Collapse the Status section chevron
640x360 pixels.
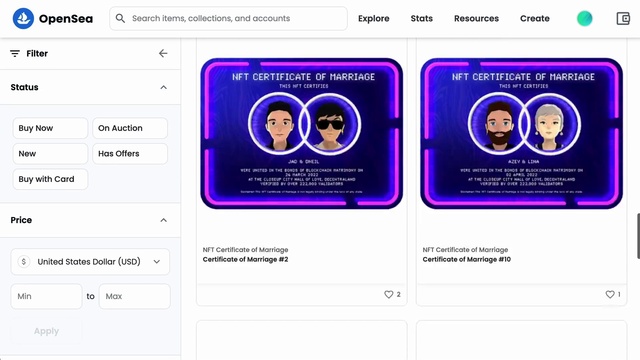[163, 87]
